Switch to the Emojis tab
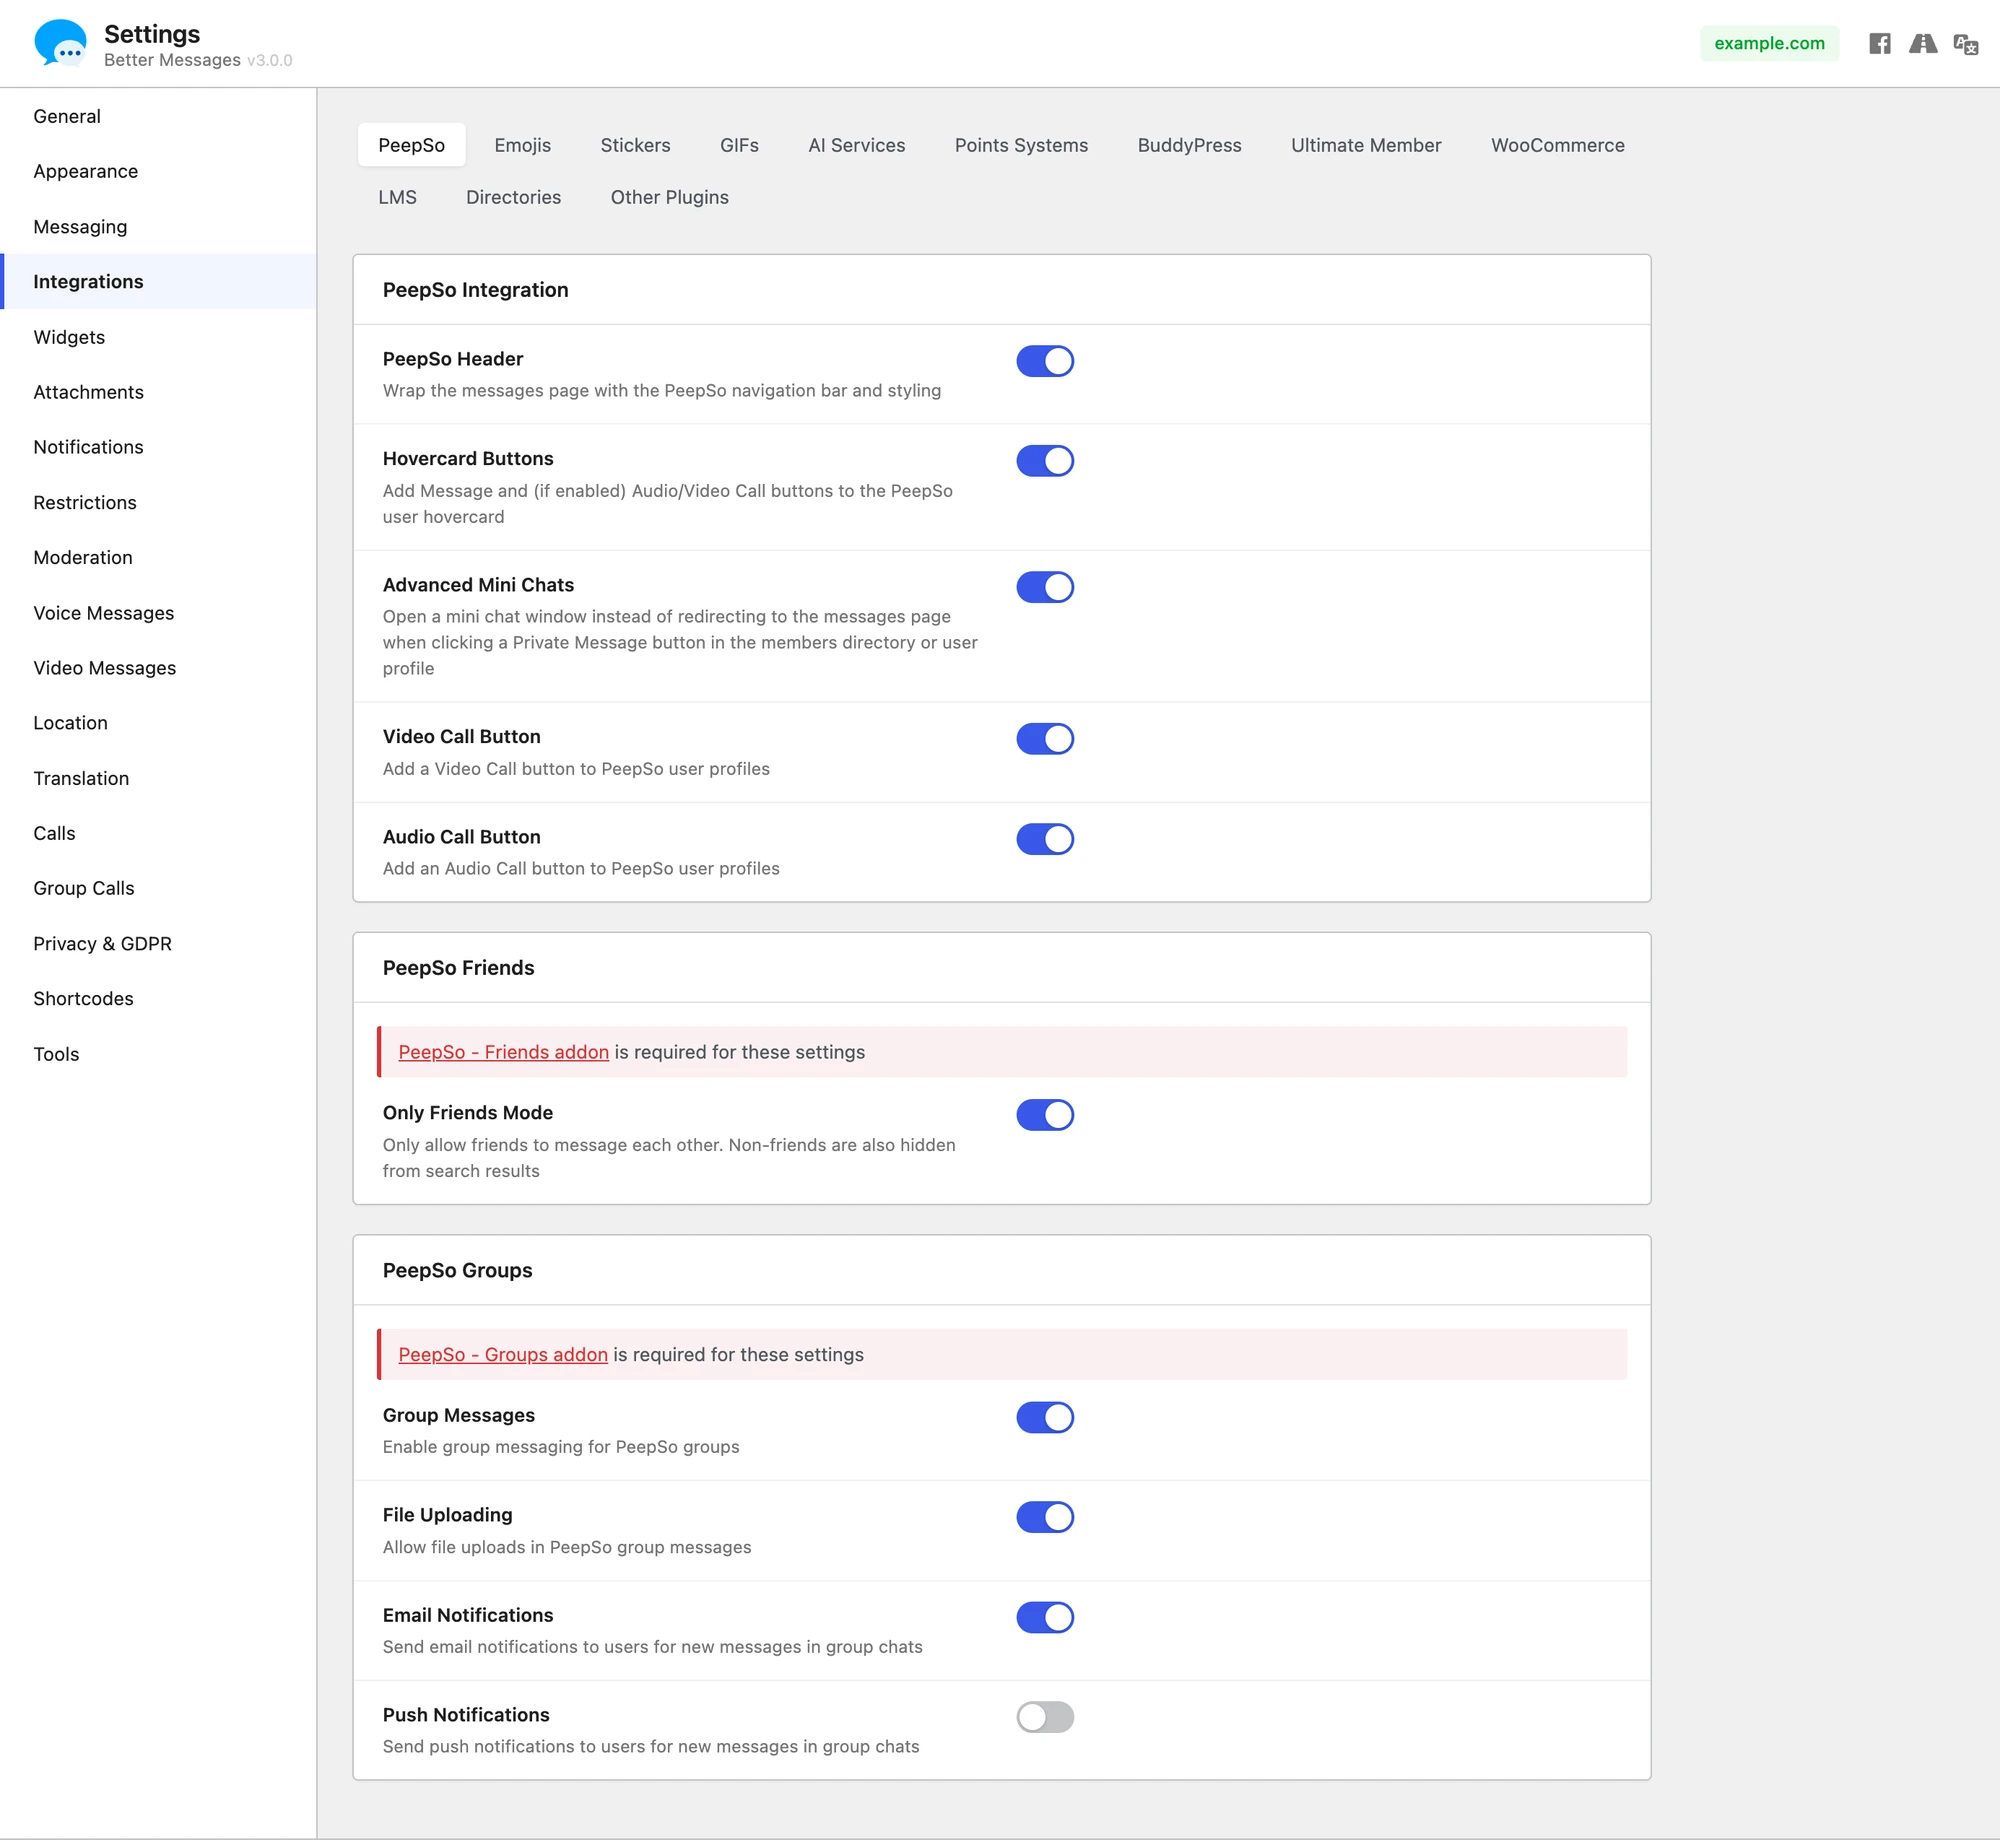Image resolution: width=2000 pixels, height=1840 pixels. point(522,145)
